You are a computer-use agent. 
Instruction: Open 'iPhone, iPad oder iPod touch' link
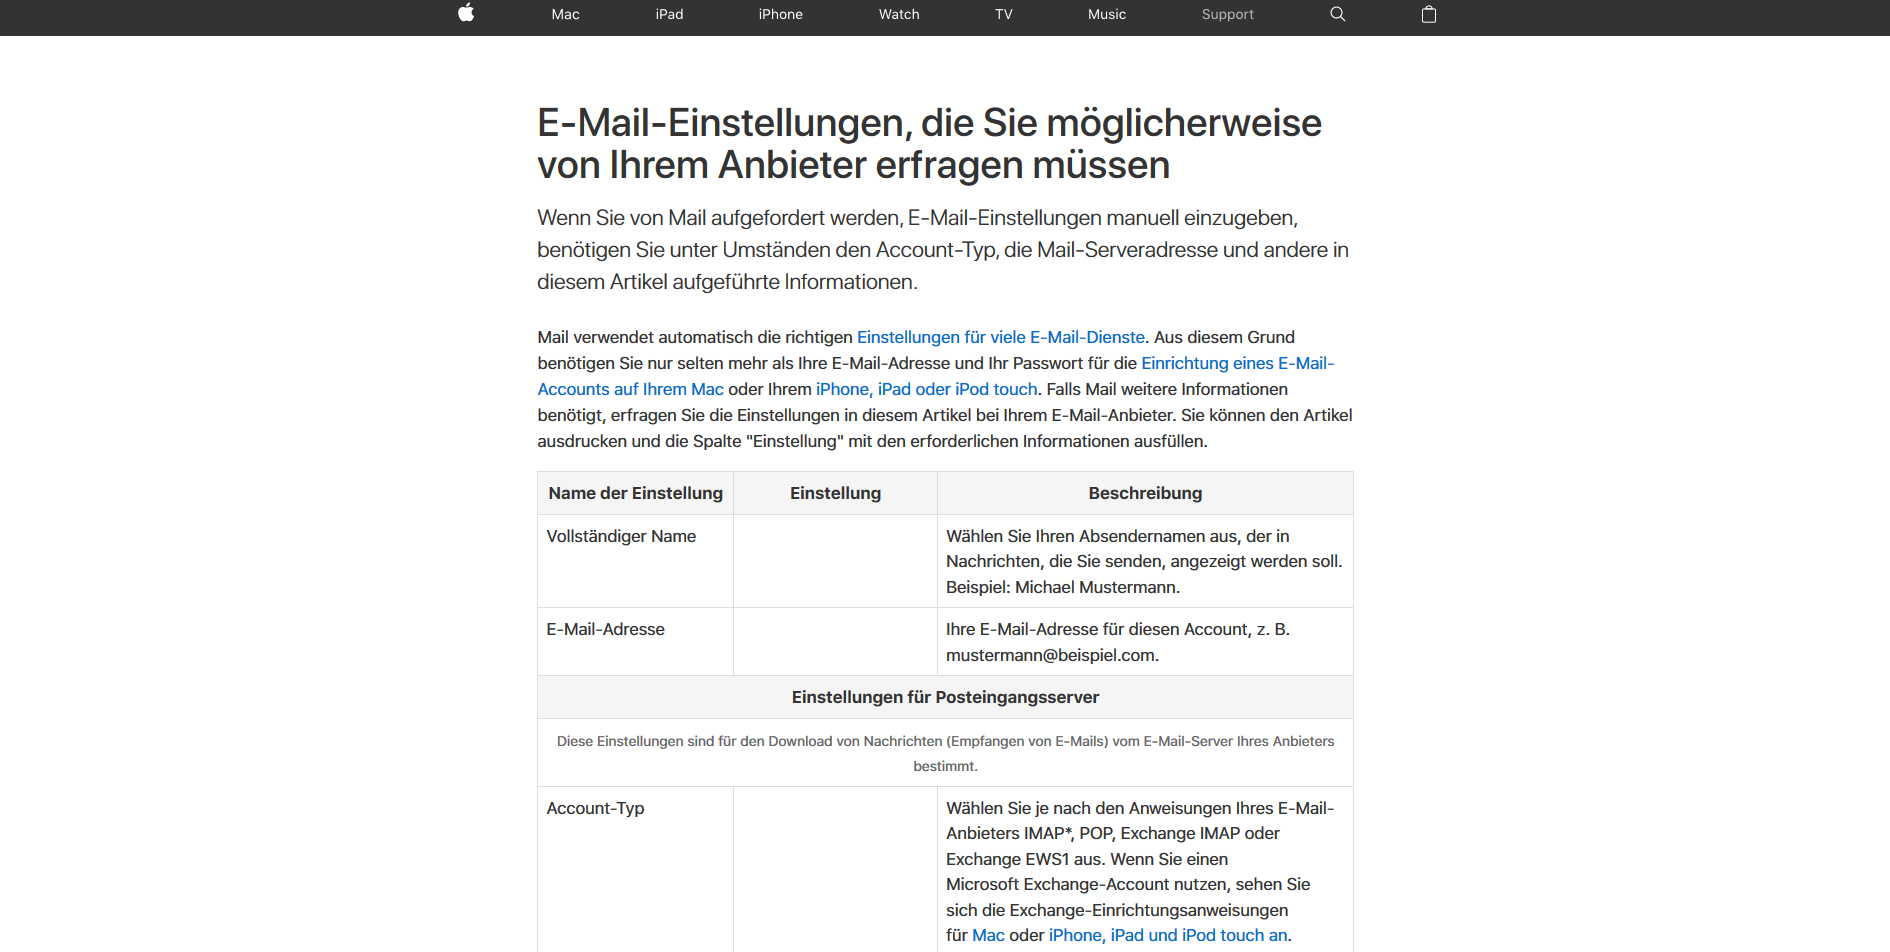[927, 389]
